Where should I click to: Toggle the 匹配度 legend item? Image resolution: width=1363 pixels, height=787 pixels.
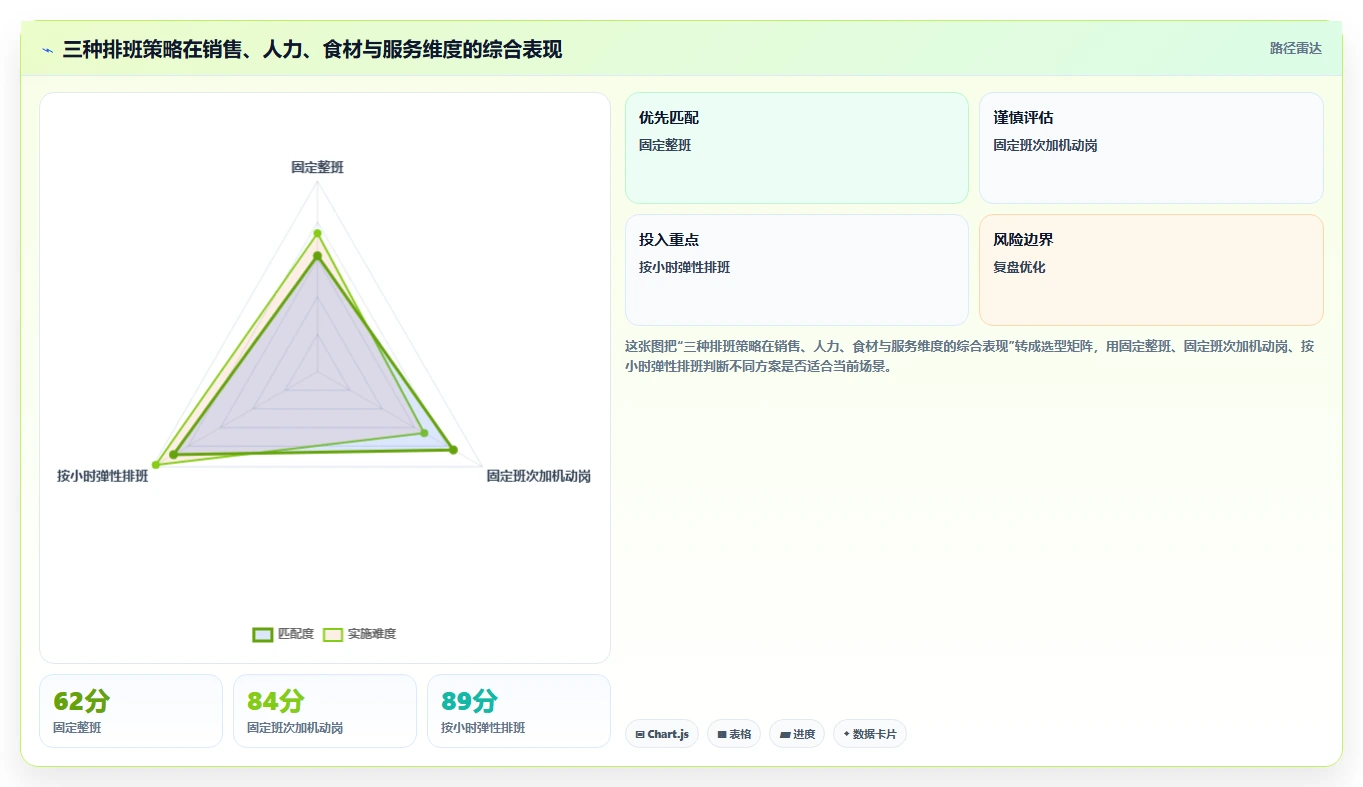[x=284, y=634]
